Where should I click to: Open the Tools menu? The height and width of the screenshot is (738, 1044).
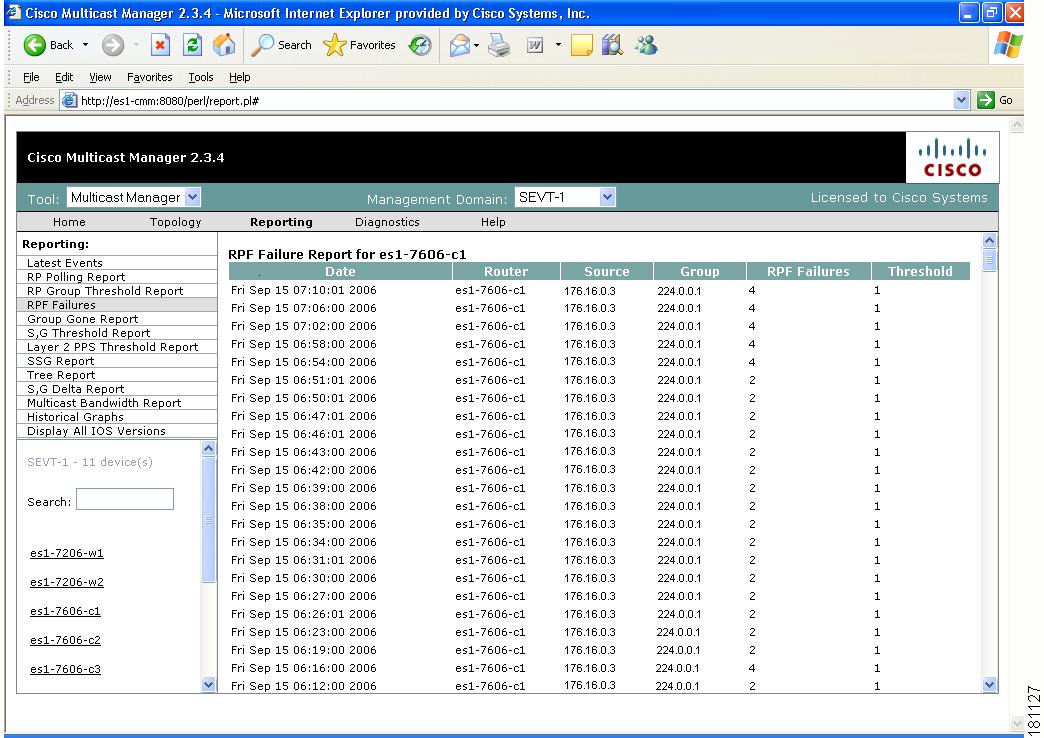coord(200,77)
